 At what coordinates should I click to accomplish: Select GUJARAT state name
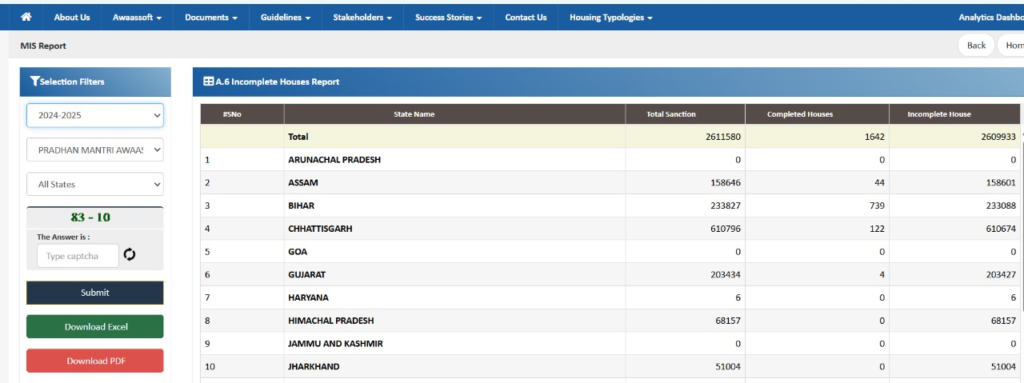coord(306,275)
